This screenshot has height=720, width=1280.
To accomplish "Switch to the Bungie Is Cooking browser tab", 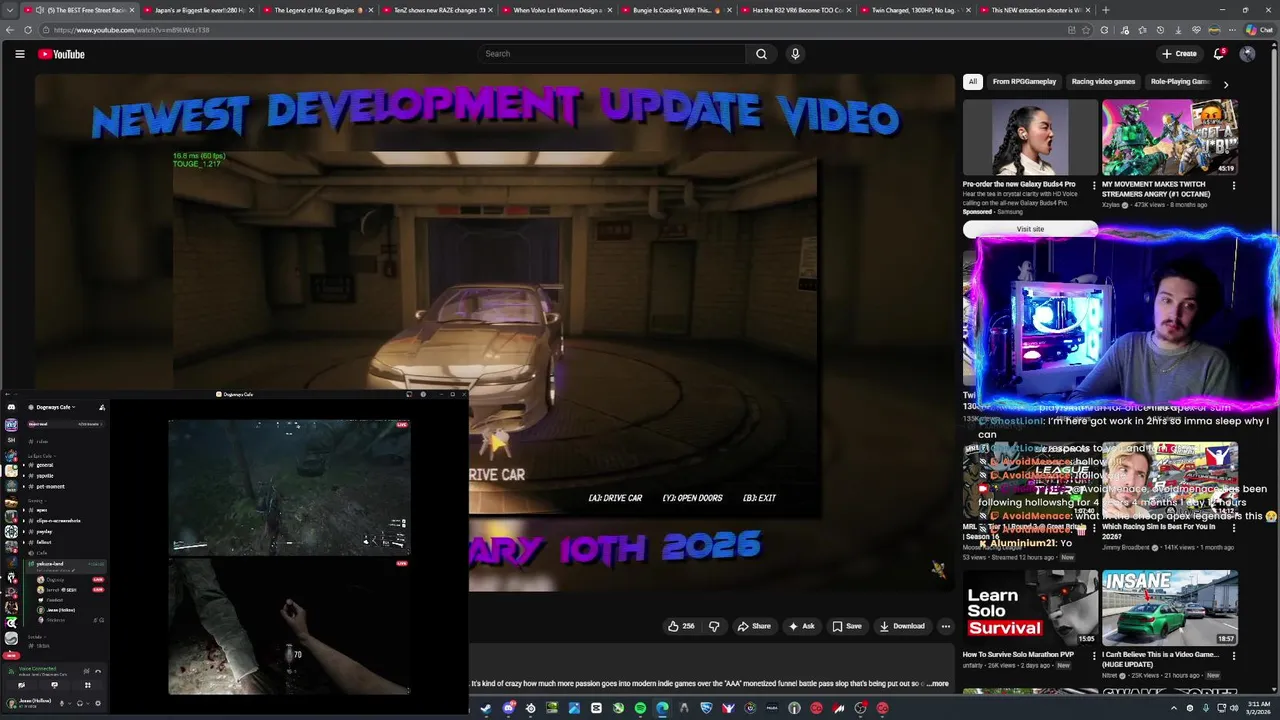I will click(x=675, y=10).
